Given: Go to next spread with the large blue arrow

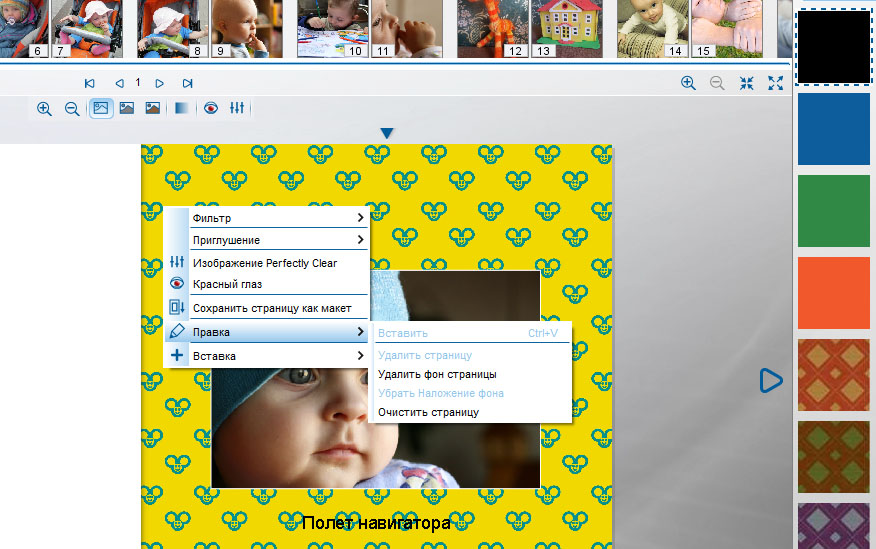Looking at the screenshot, I should [771, 380].
